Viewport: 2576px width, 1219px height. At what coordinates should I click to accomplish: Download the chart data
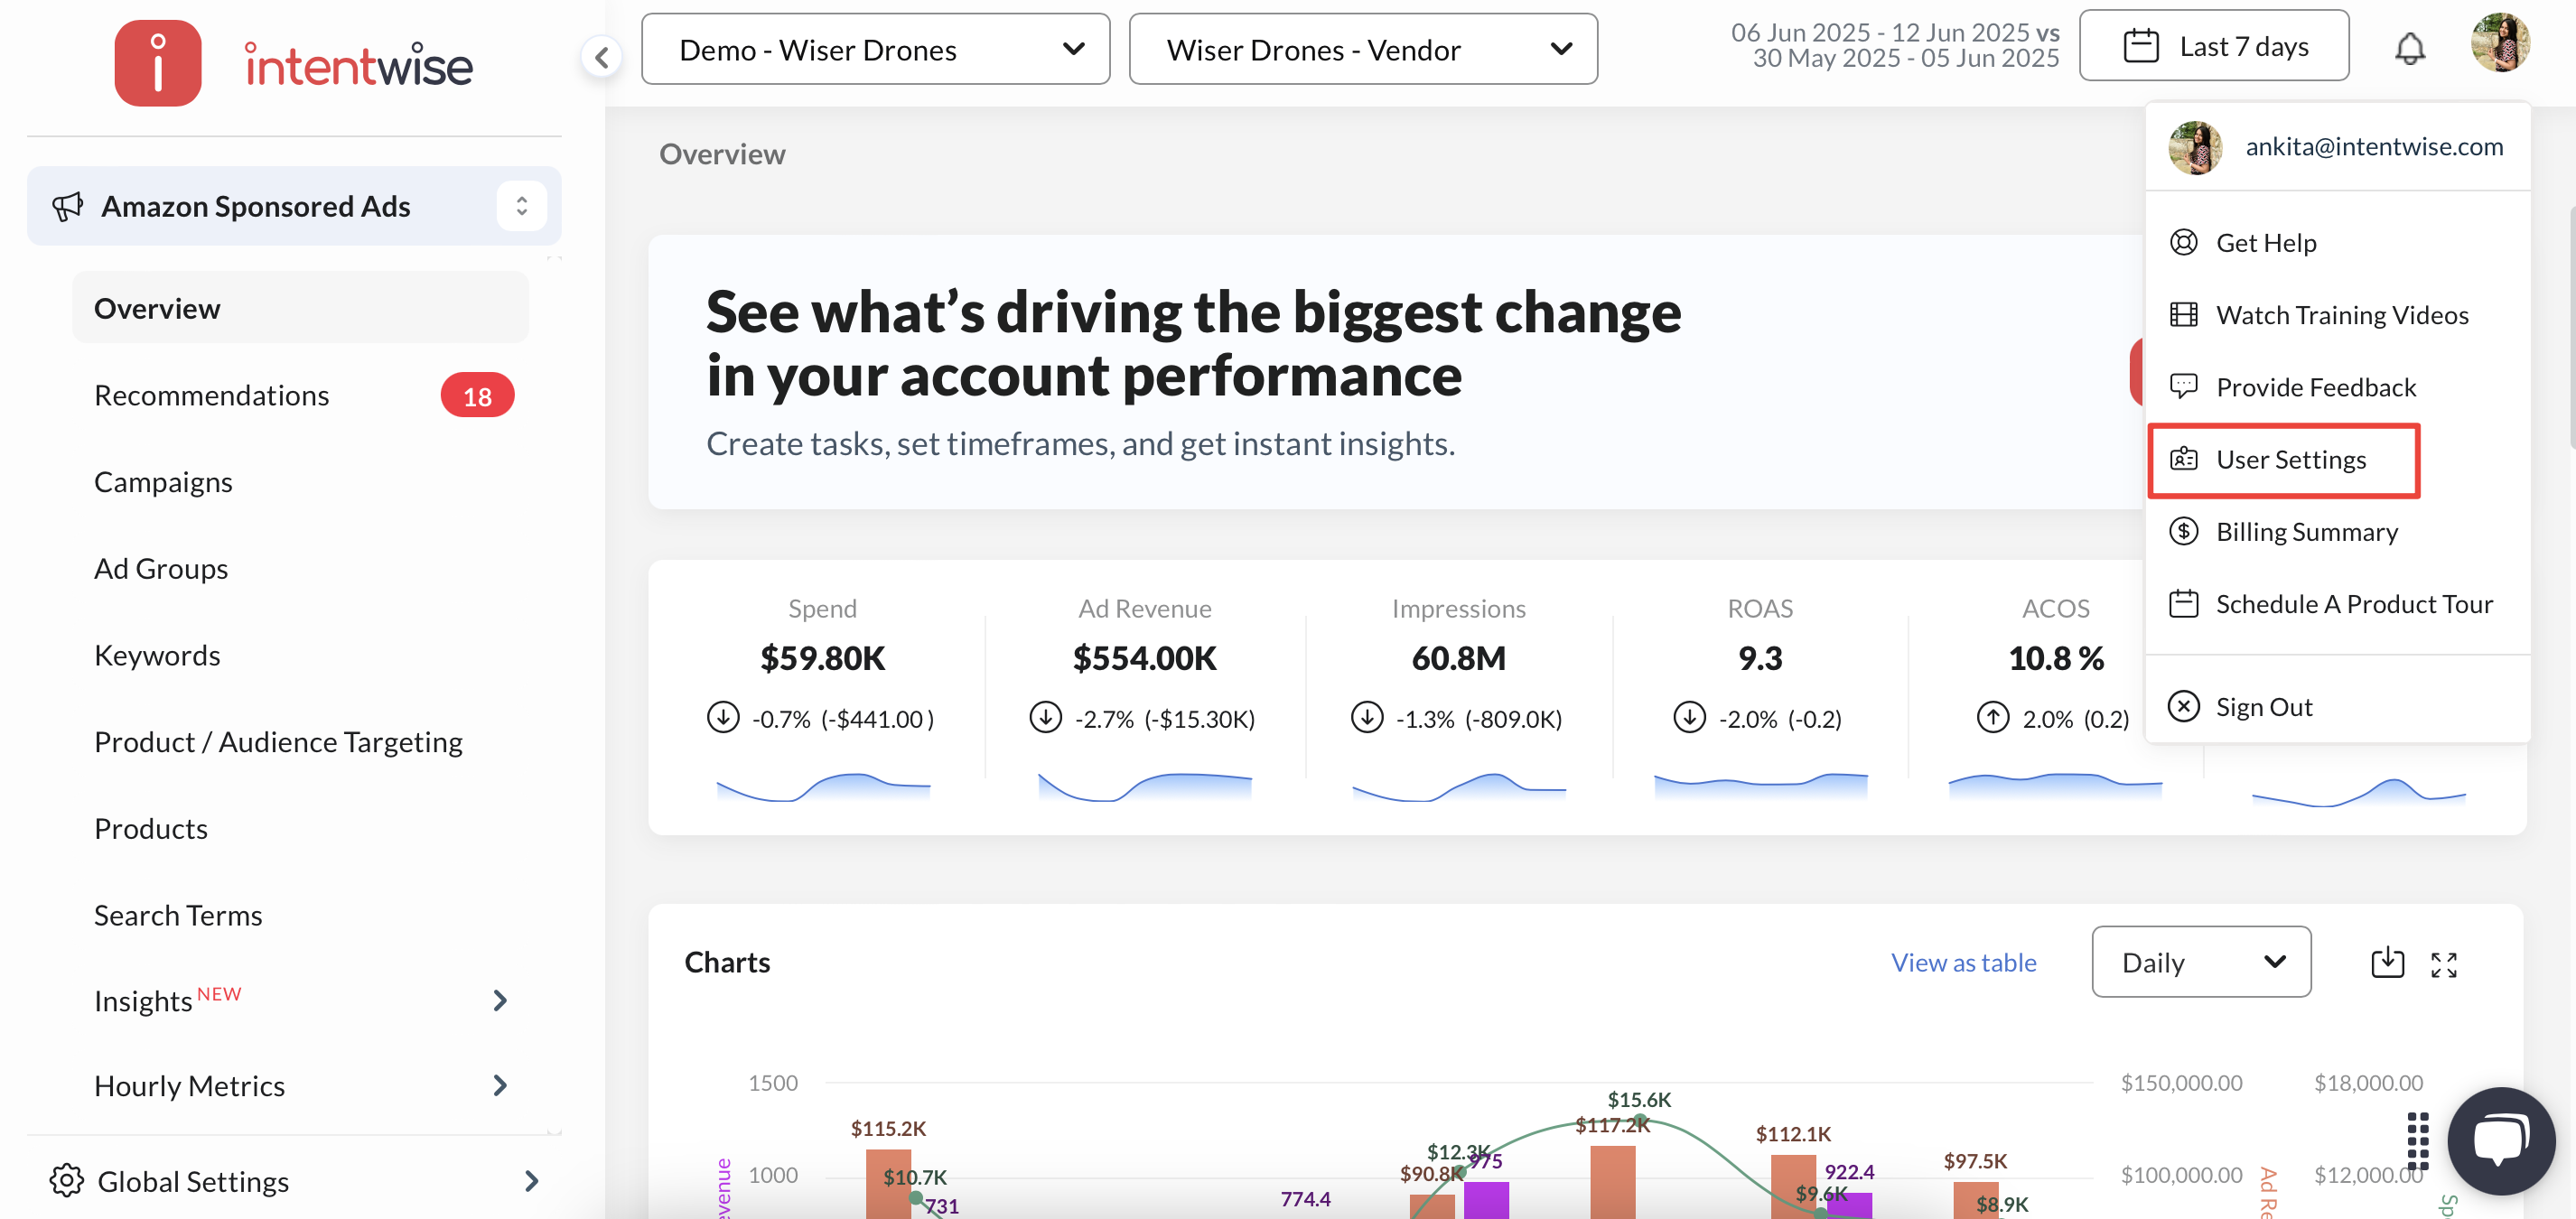click(2387, 963)
